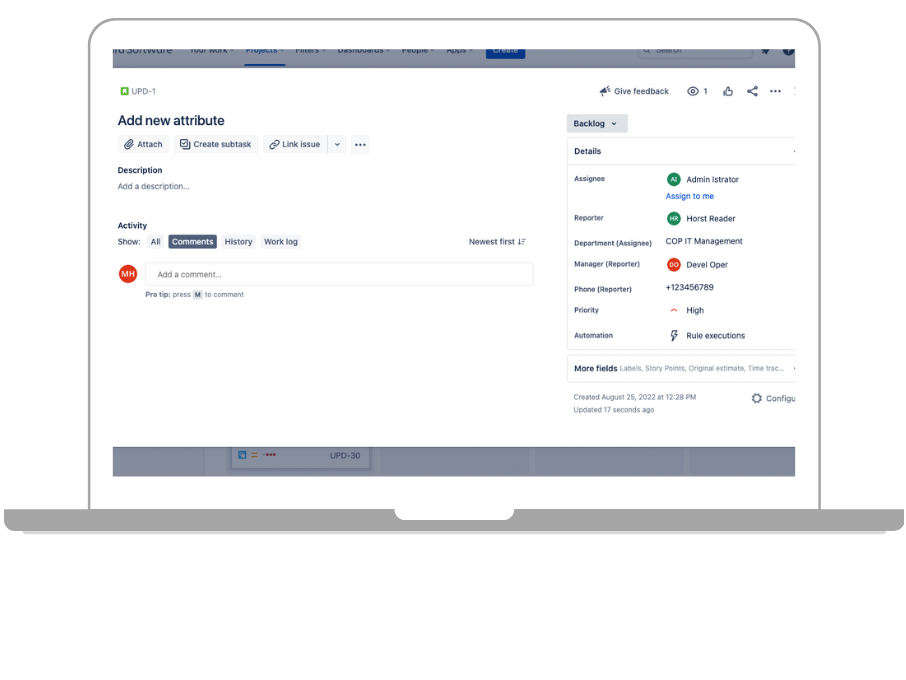Screen dimensions: 906x680
Task: Click manager Devel Oper
Action: tap(707, 265)
